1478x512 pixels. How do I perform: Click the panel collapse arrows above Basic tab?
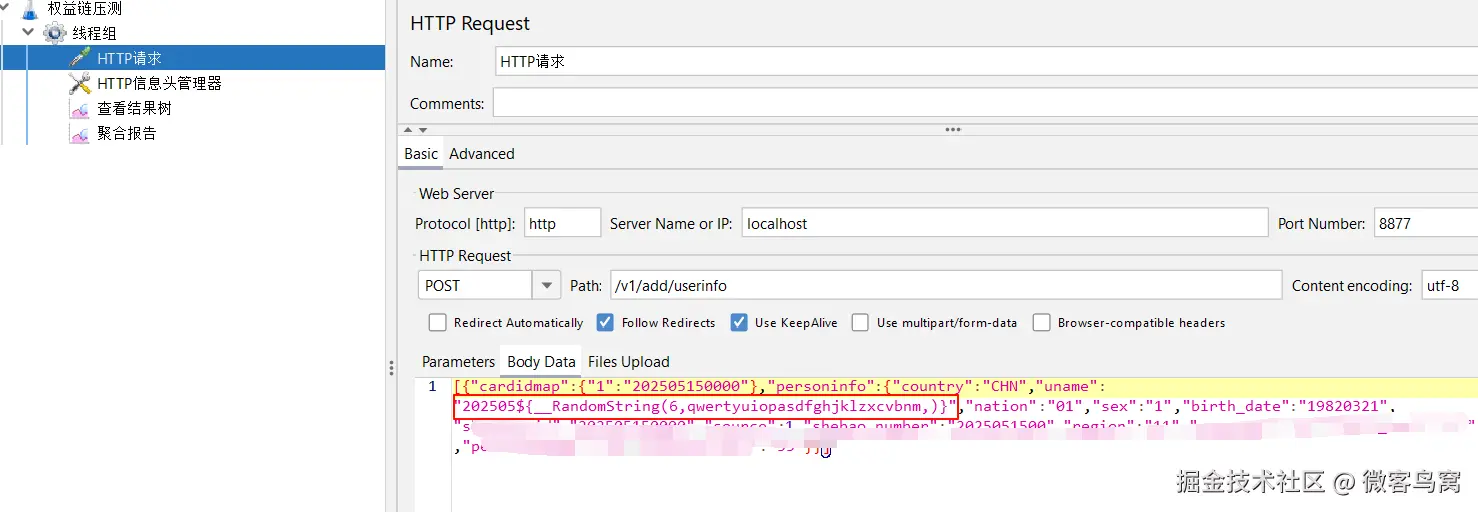415,130
